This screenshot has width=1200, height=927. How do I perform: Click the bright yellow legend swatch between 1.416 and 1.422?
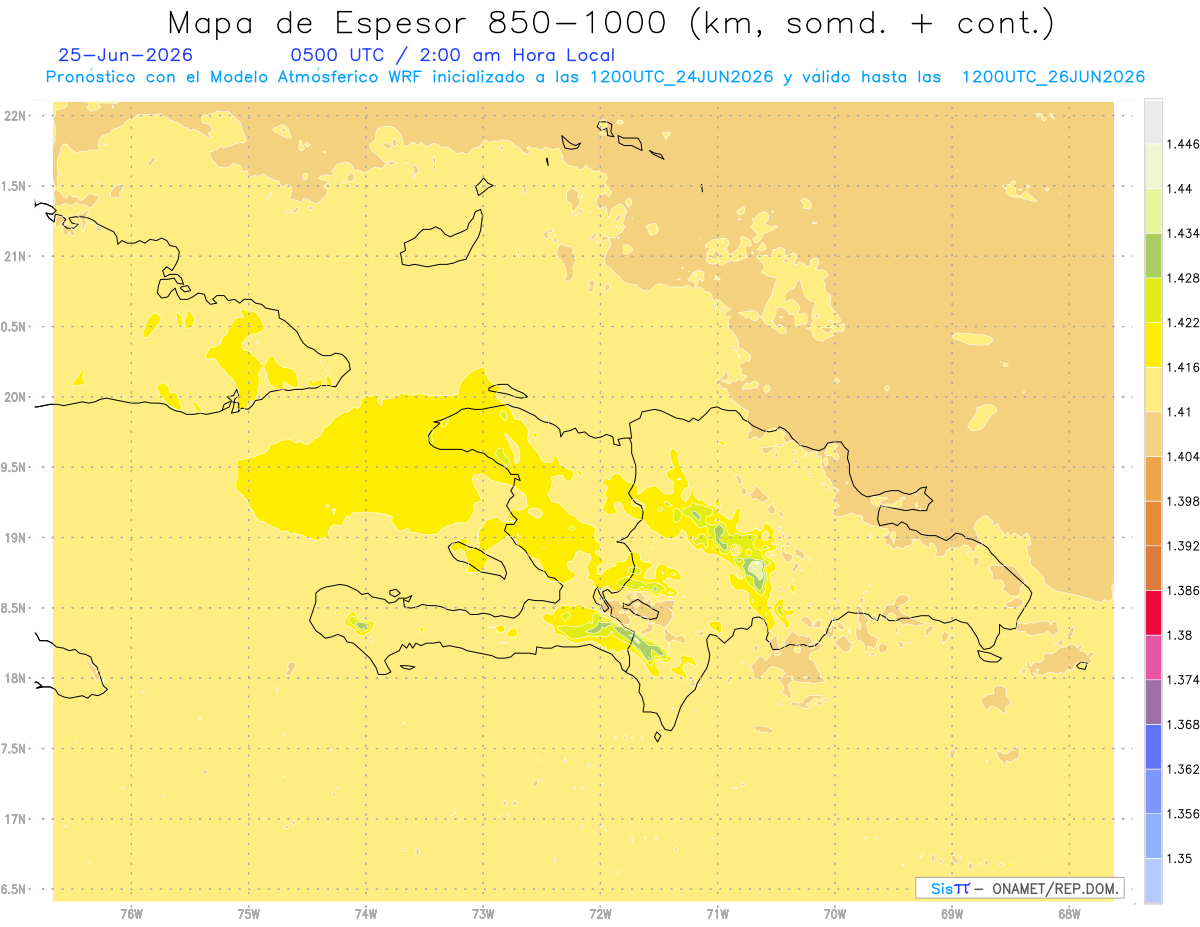coord(1153,345)
